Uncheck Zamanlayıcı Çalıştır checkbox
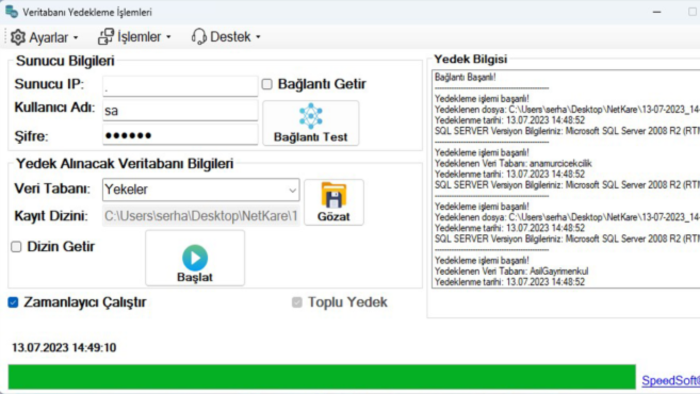The height and width of the screenshot is (394, 700). click(13, 302)
